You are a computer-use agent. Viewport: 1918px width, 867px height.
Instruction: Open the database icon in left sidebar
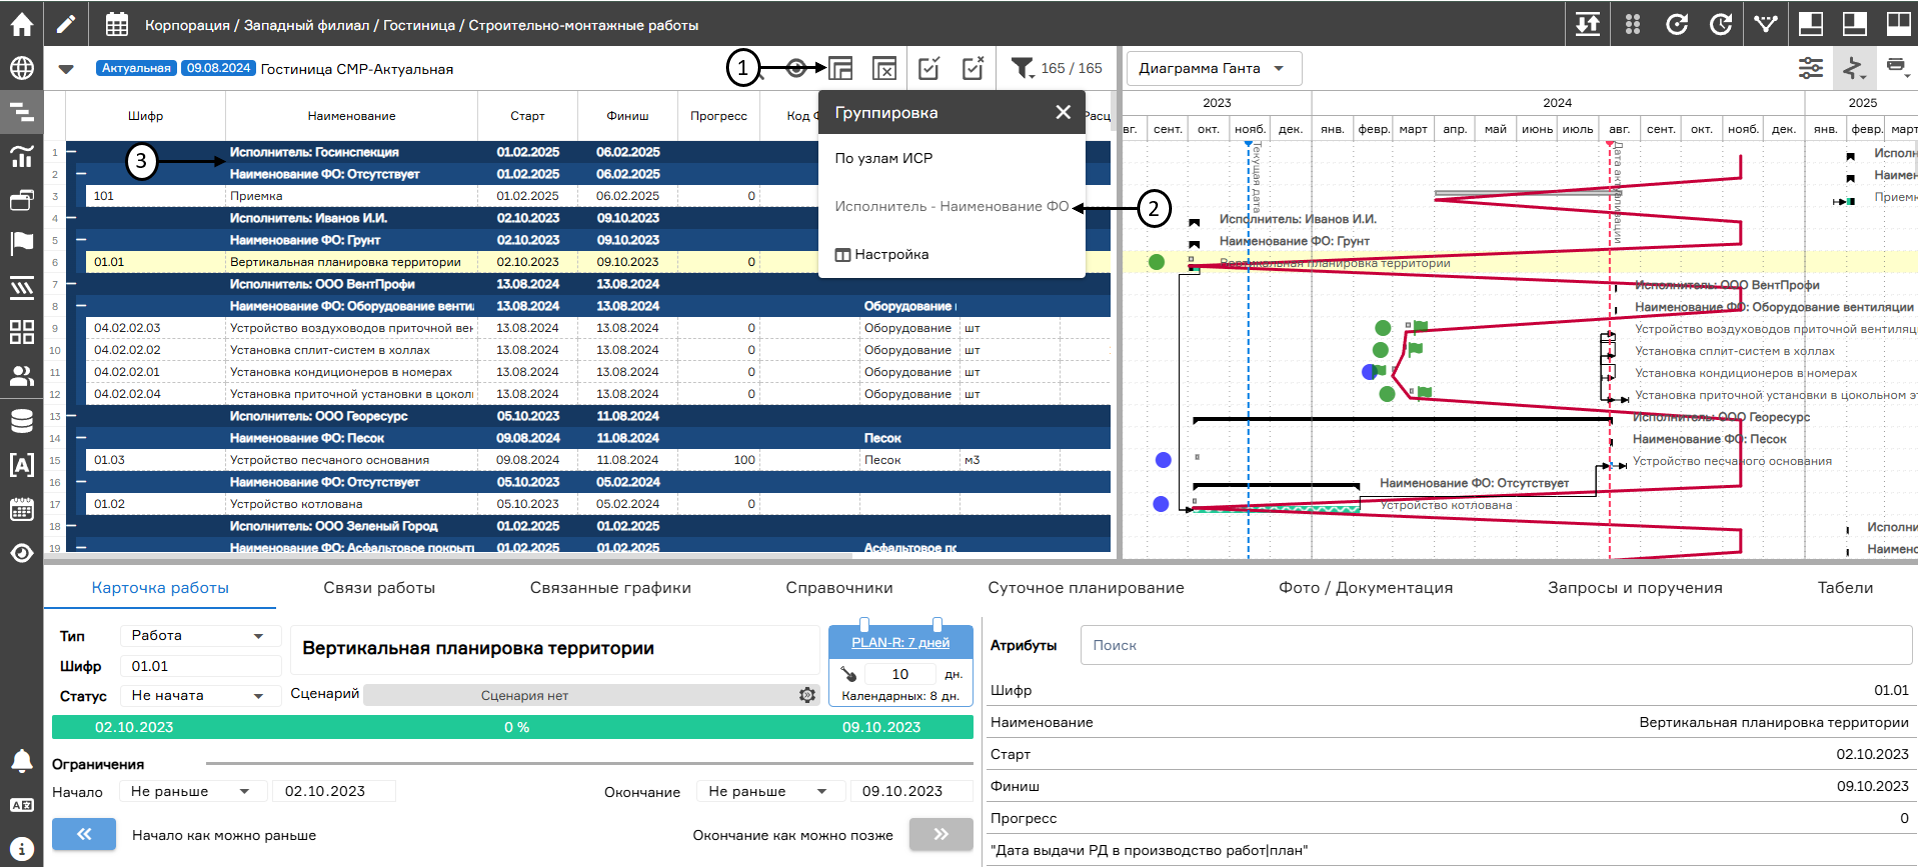point(21,421)
